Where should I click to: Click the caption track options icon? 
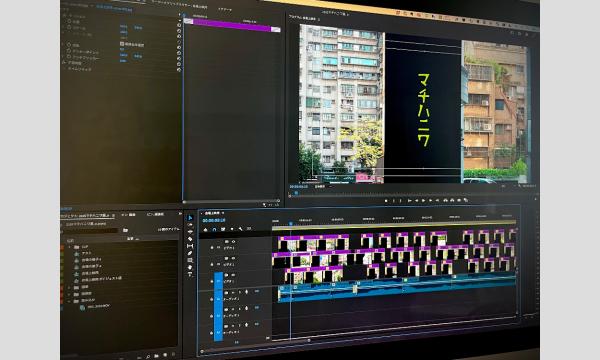pos(249,229)
